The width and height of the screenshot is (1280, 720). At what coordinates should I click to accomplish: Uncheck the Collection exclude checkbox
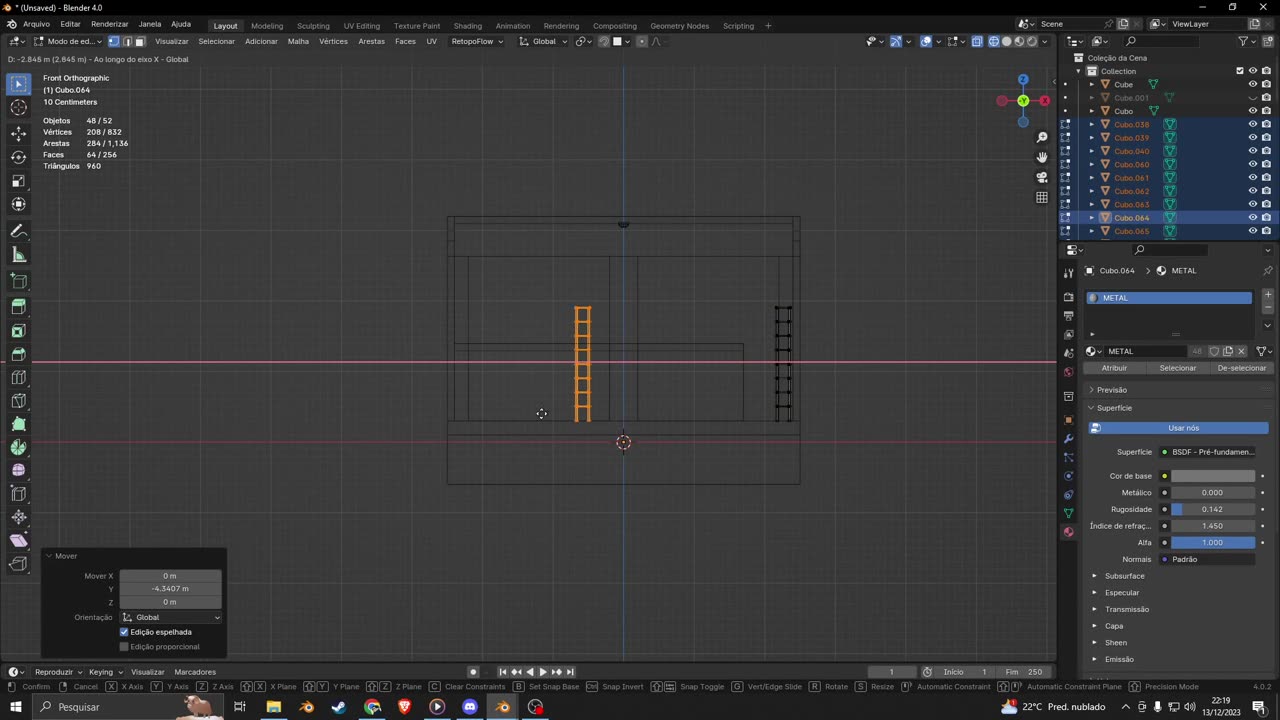(x=1240, y=71)
